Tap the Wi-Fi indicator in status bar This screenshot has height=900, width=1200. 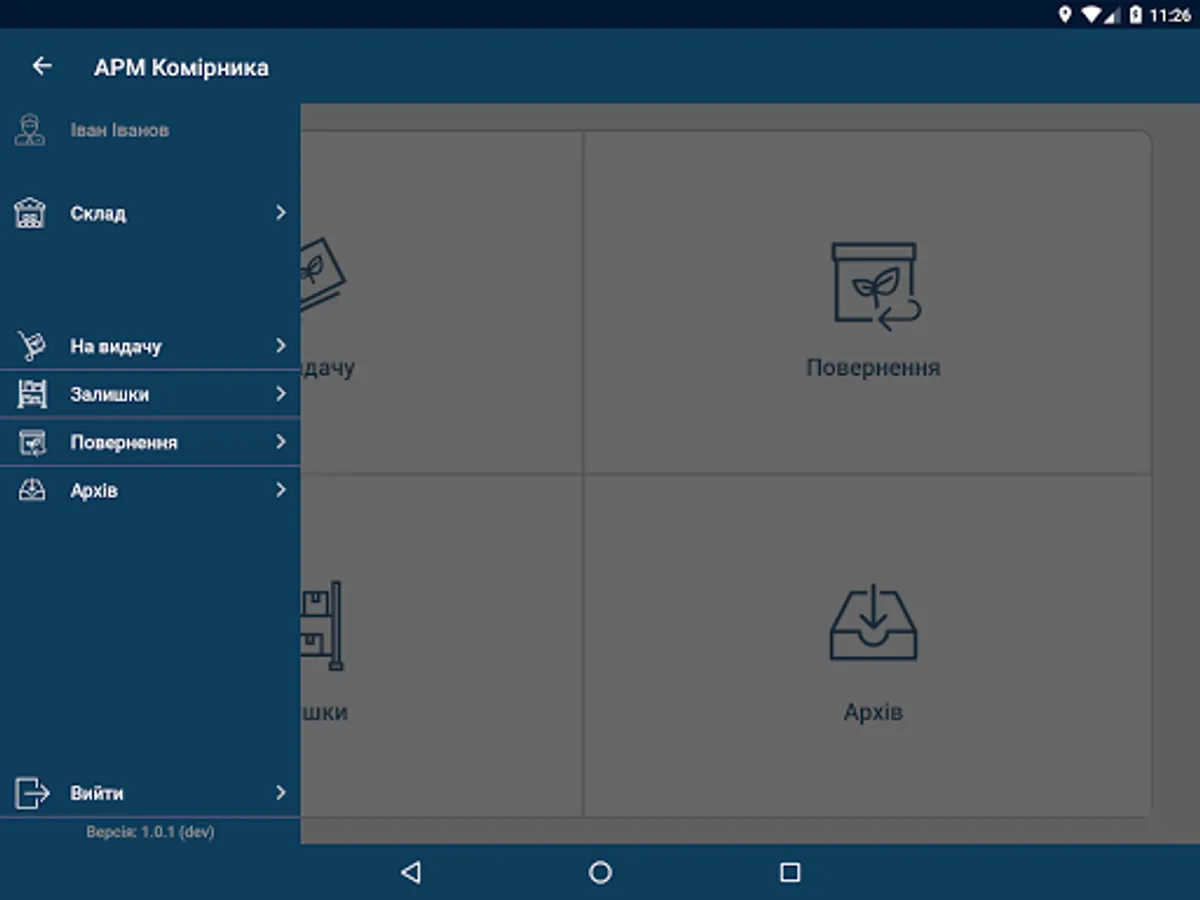[1091, 14]
